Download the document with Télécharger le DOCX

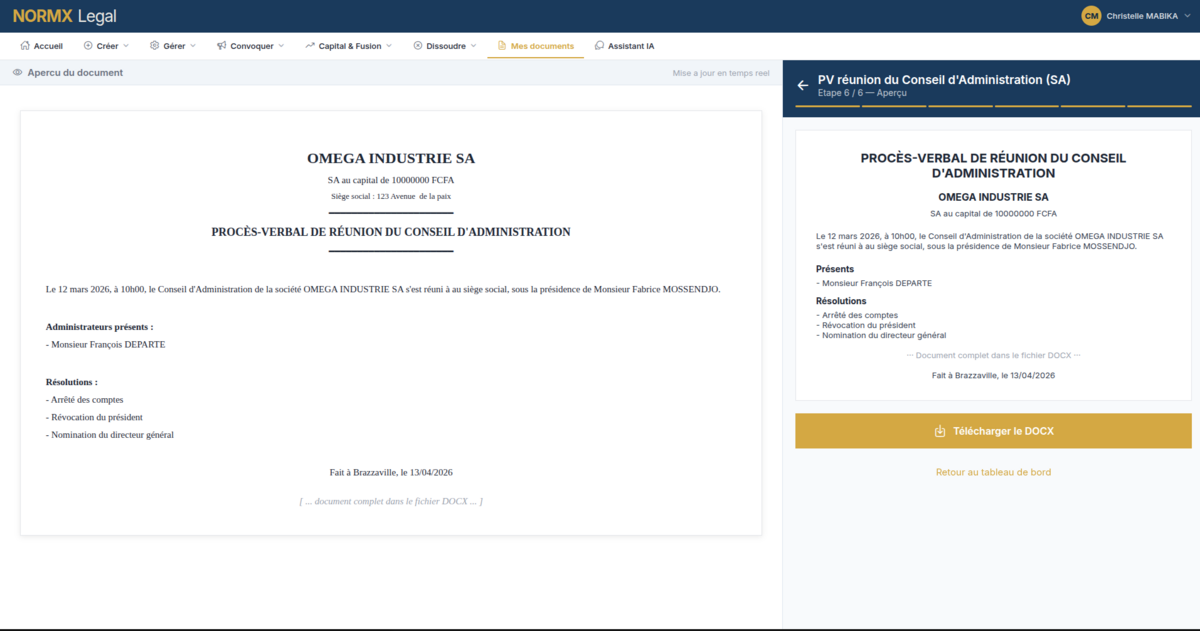pyautogui.click(x=994, y=431)
